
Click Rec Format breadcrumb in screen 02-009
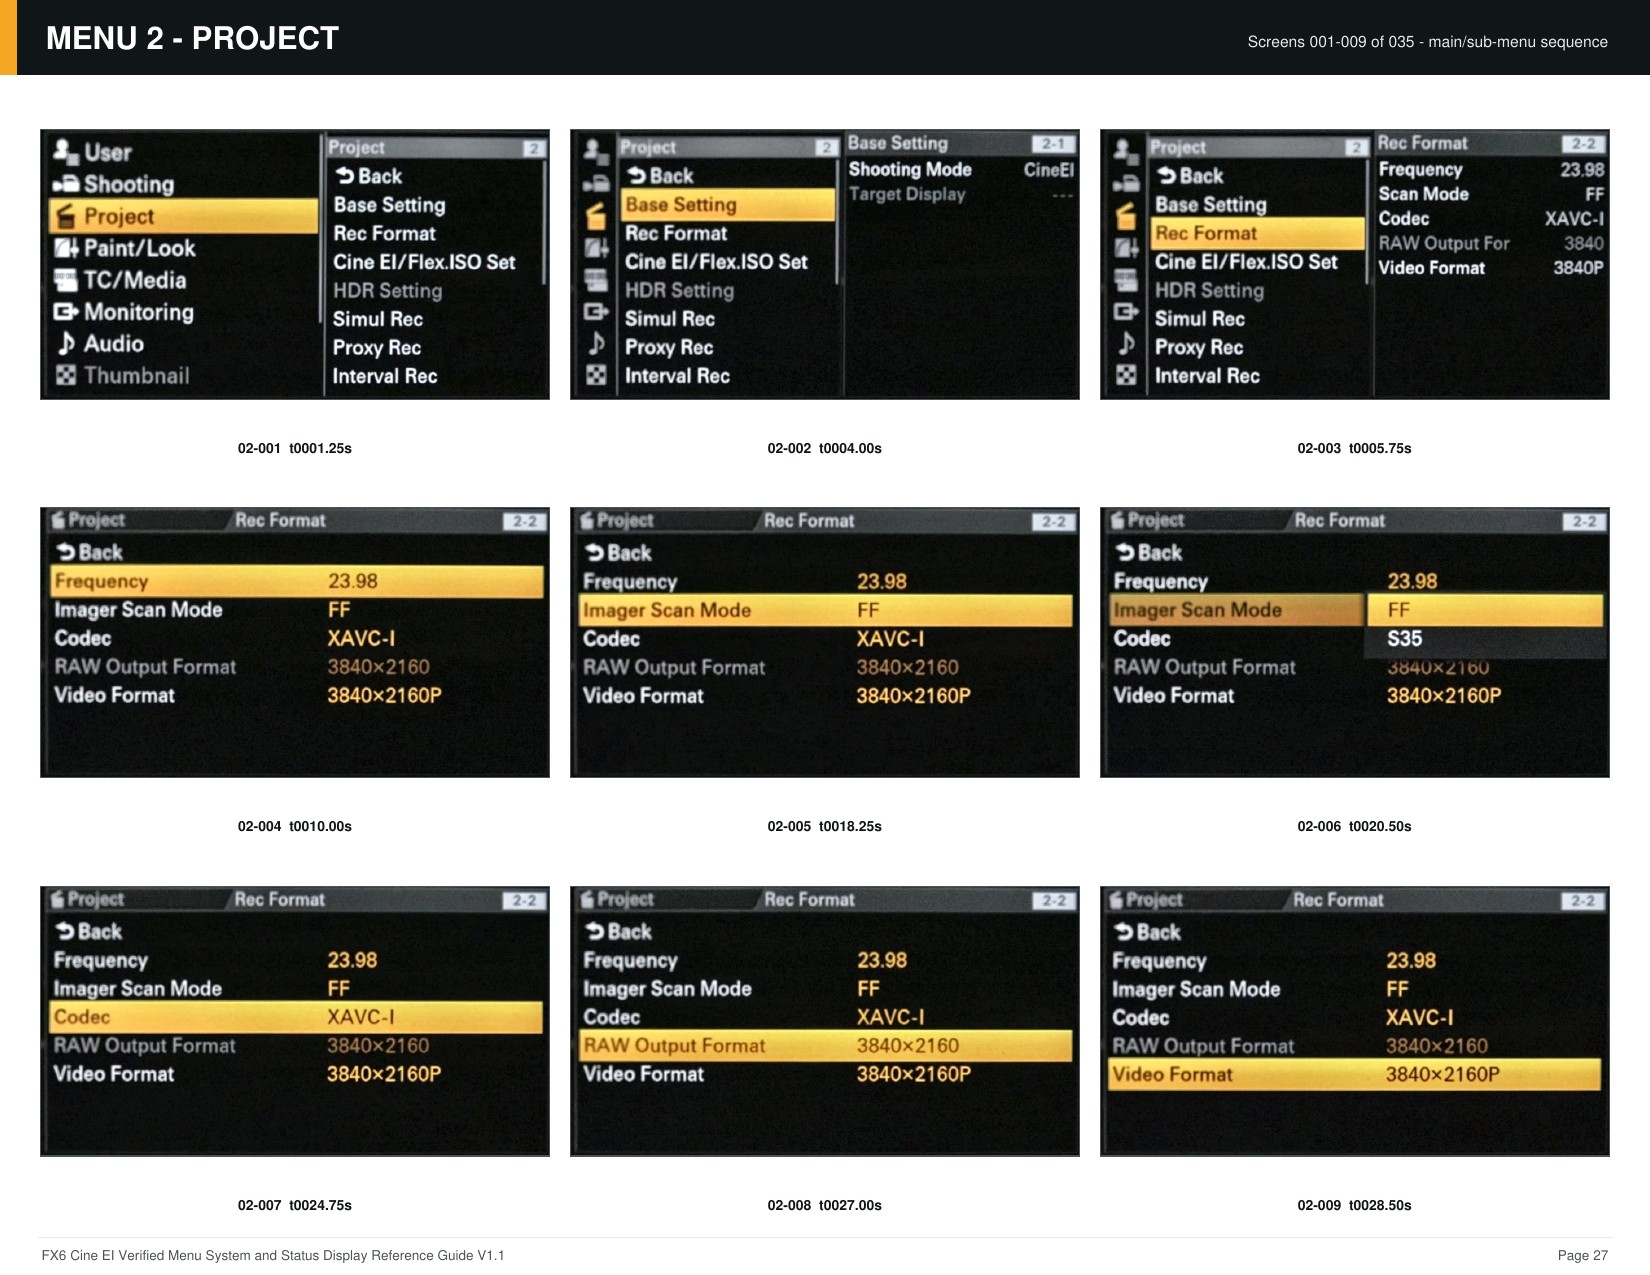(x=1338, y=900)
